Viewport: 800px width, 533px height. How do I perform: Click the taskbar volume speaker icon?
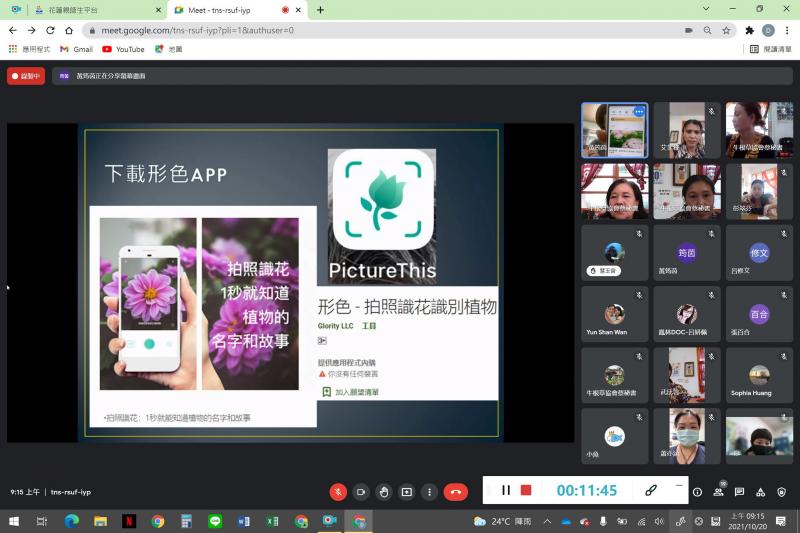point(659,521)
